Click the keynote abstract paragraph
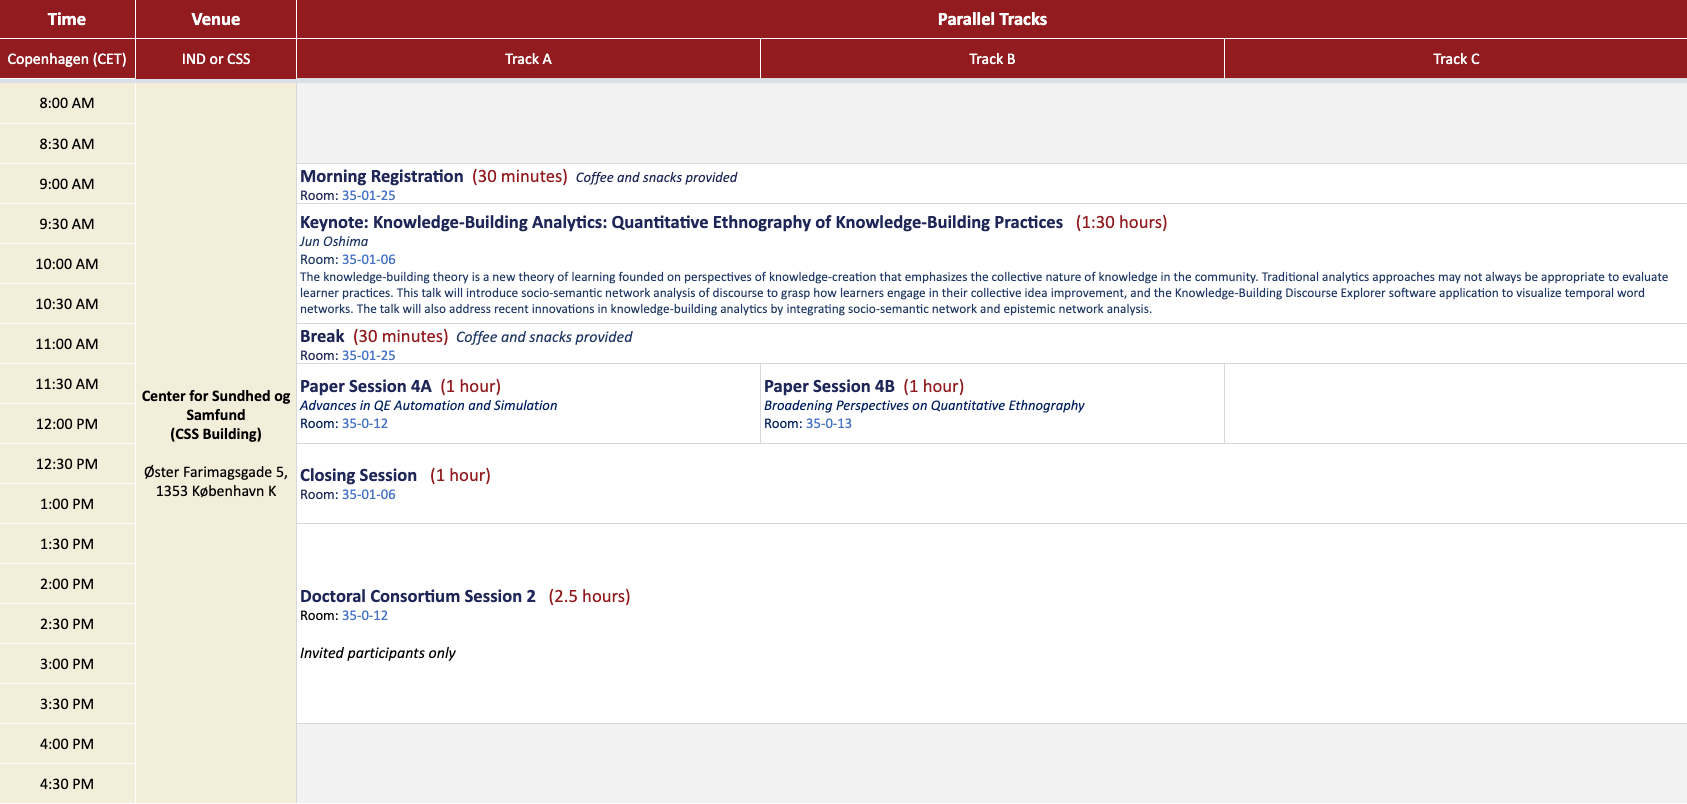Screen dimensions: 1687x804 (984, 293)
